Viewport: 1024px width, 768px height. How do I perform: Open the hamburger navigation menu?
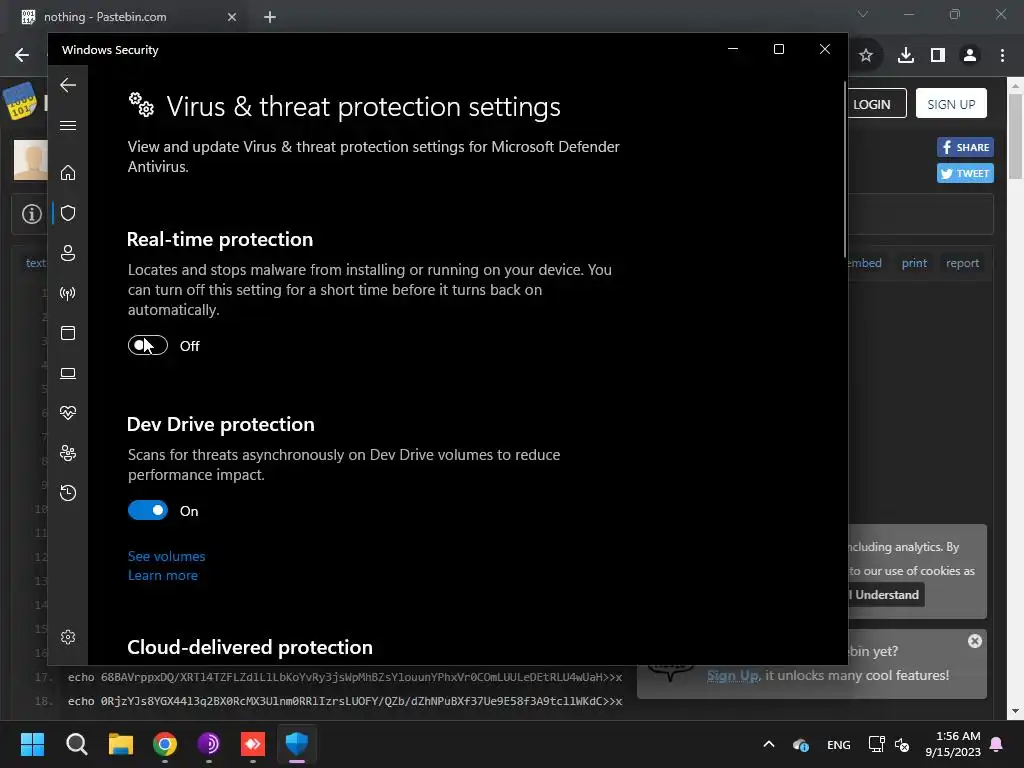click(68, 125)
